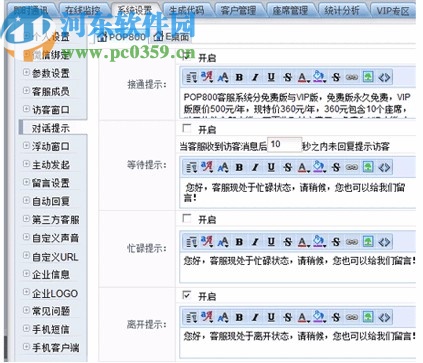Viewport: 423px width, 363px height.
Task: Apply strikethrough in the 忙碌提示 editor toolbar
Action: 287,242
